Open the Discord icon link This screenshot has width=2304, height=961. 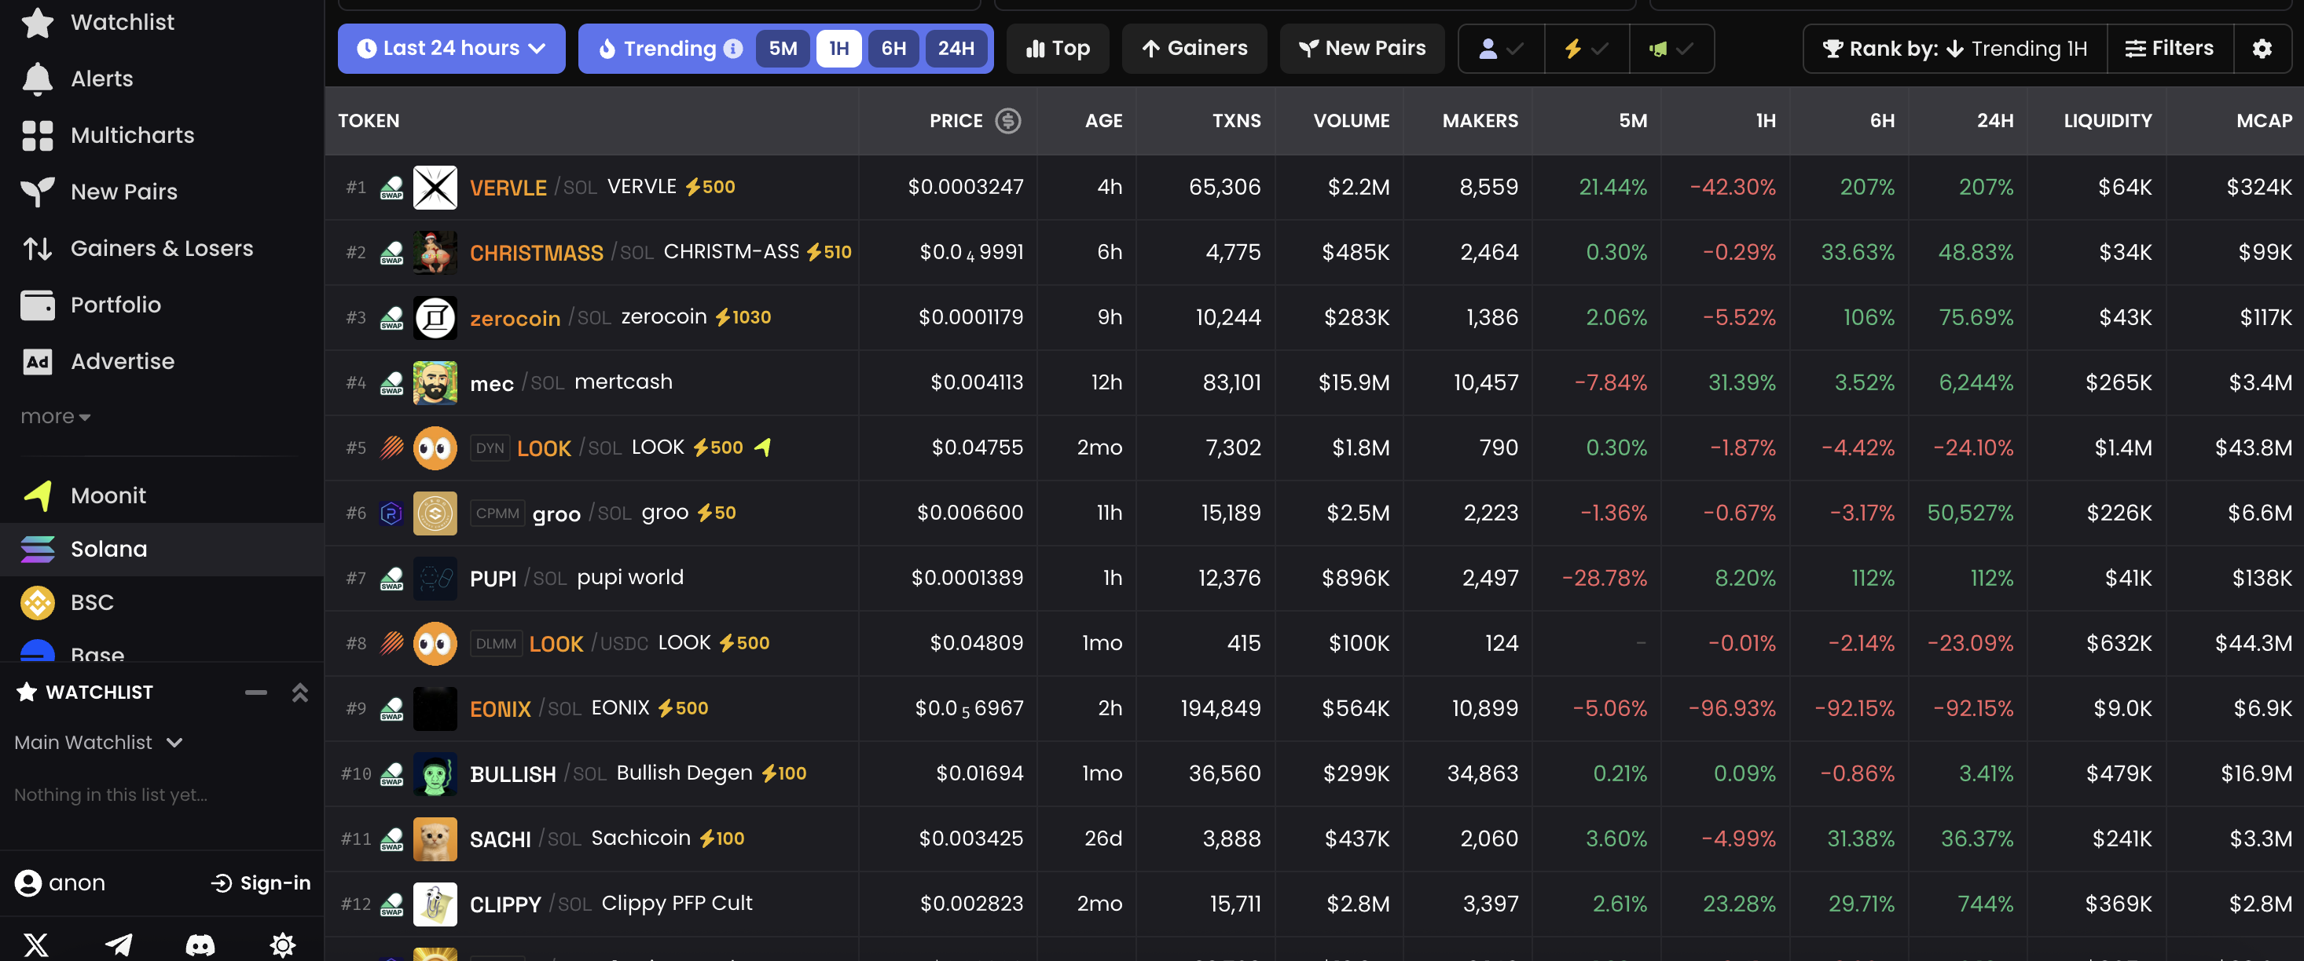point(200,944)
